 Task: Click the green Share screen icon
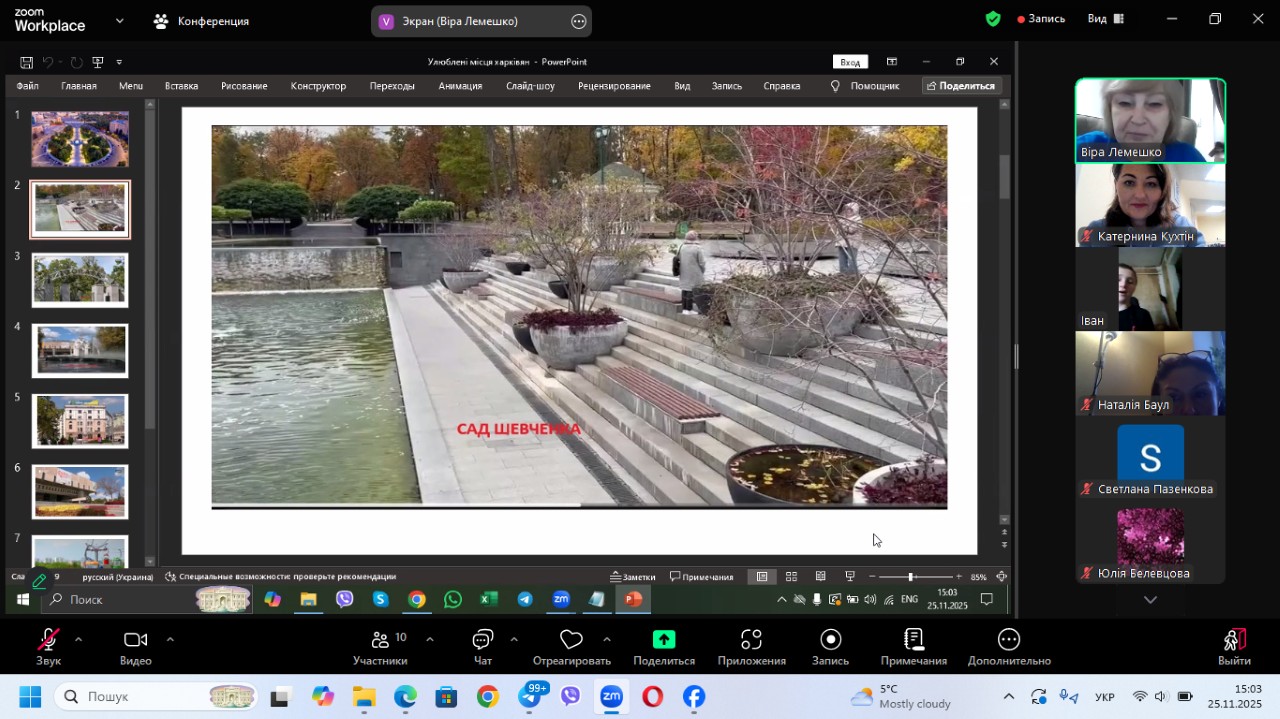point(664,641)
